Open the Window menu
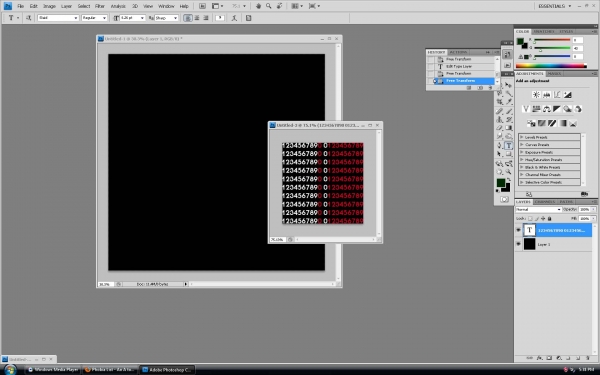The height and width of the screenshot is (375, 600). click(x=166, y=6)
